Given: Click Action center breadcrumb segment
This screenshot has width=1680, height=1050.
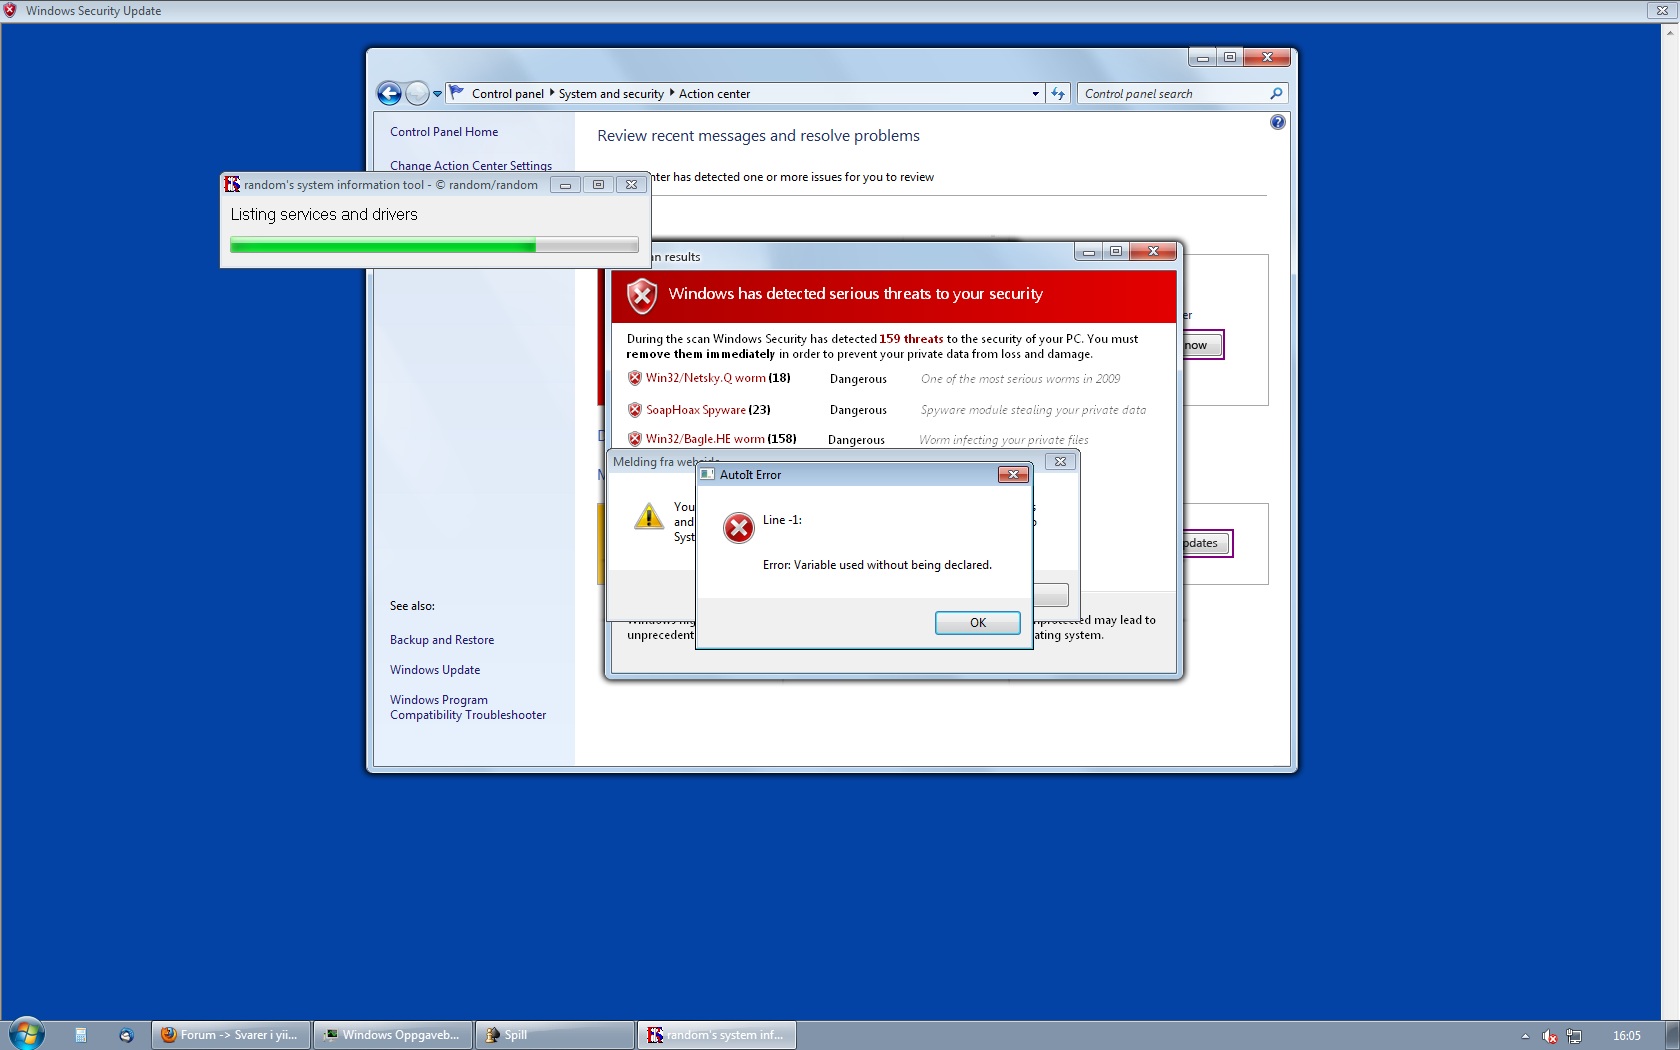Looking at the screenshot, I should pos(714,94).
